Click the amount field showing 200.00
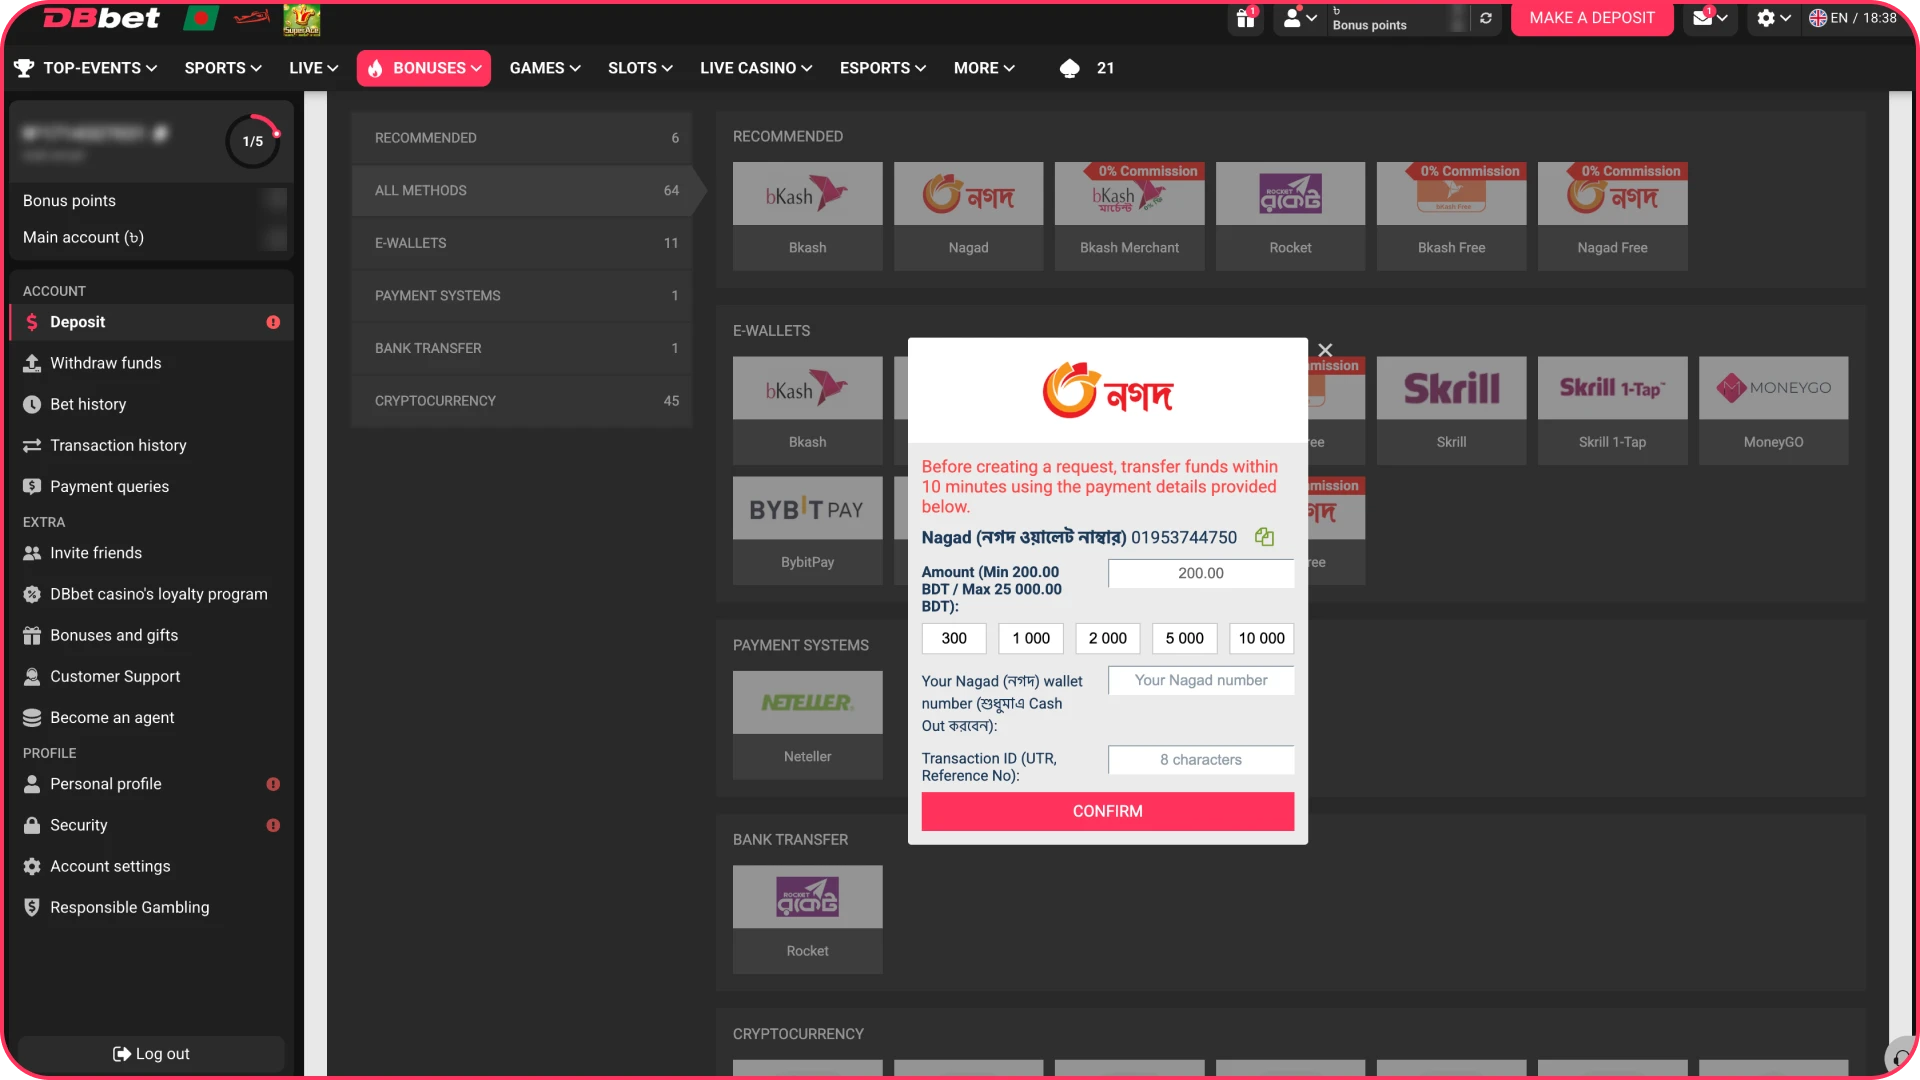 pyautogui.click(x=1200, y=573)
